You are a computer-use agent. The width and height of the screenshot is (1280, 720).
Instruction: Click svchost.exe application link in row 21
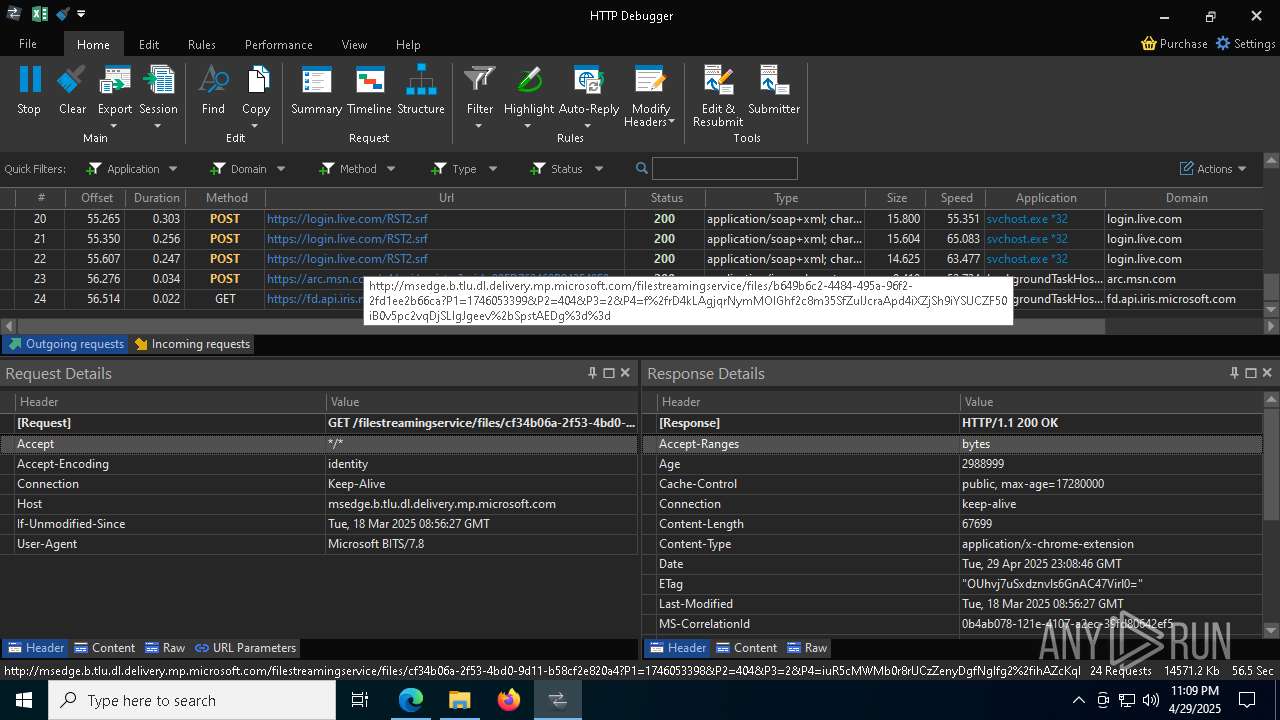(1027, 239)
